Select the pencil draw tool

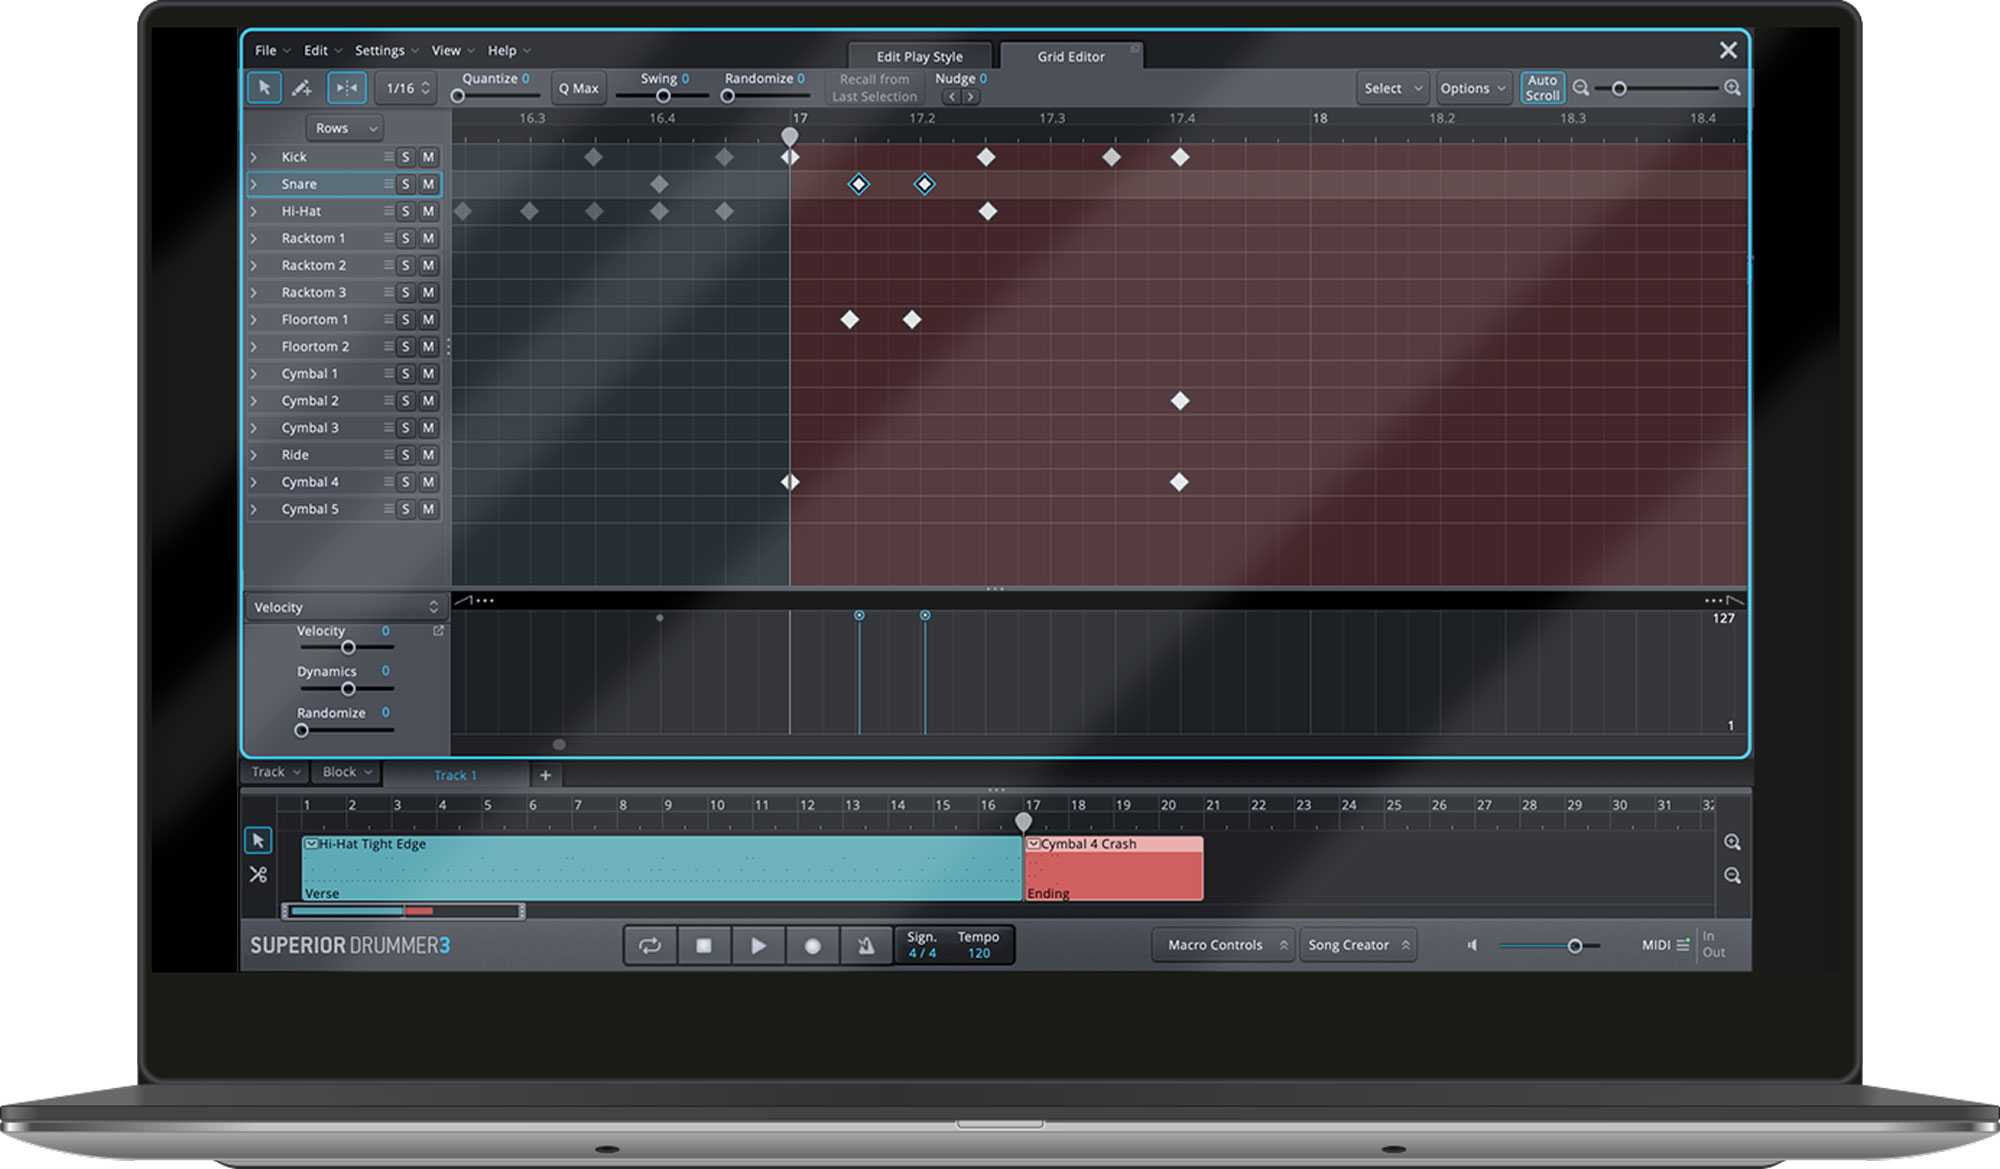302,88
